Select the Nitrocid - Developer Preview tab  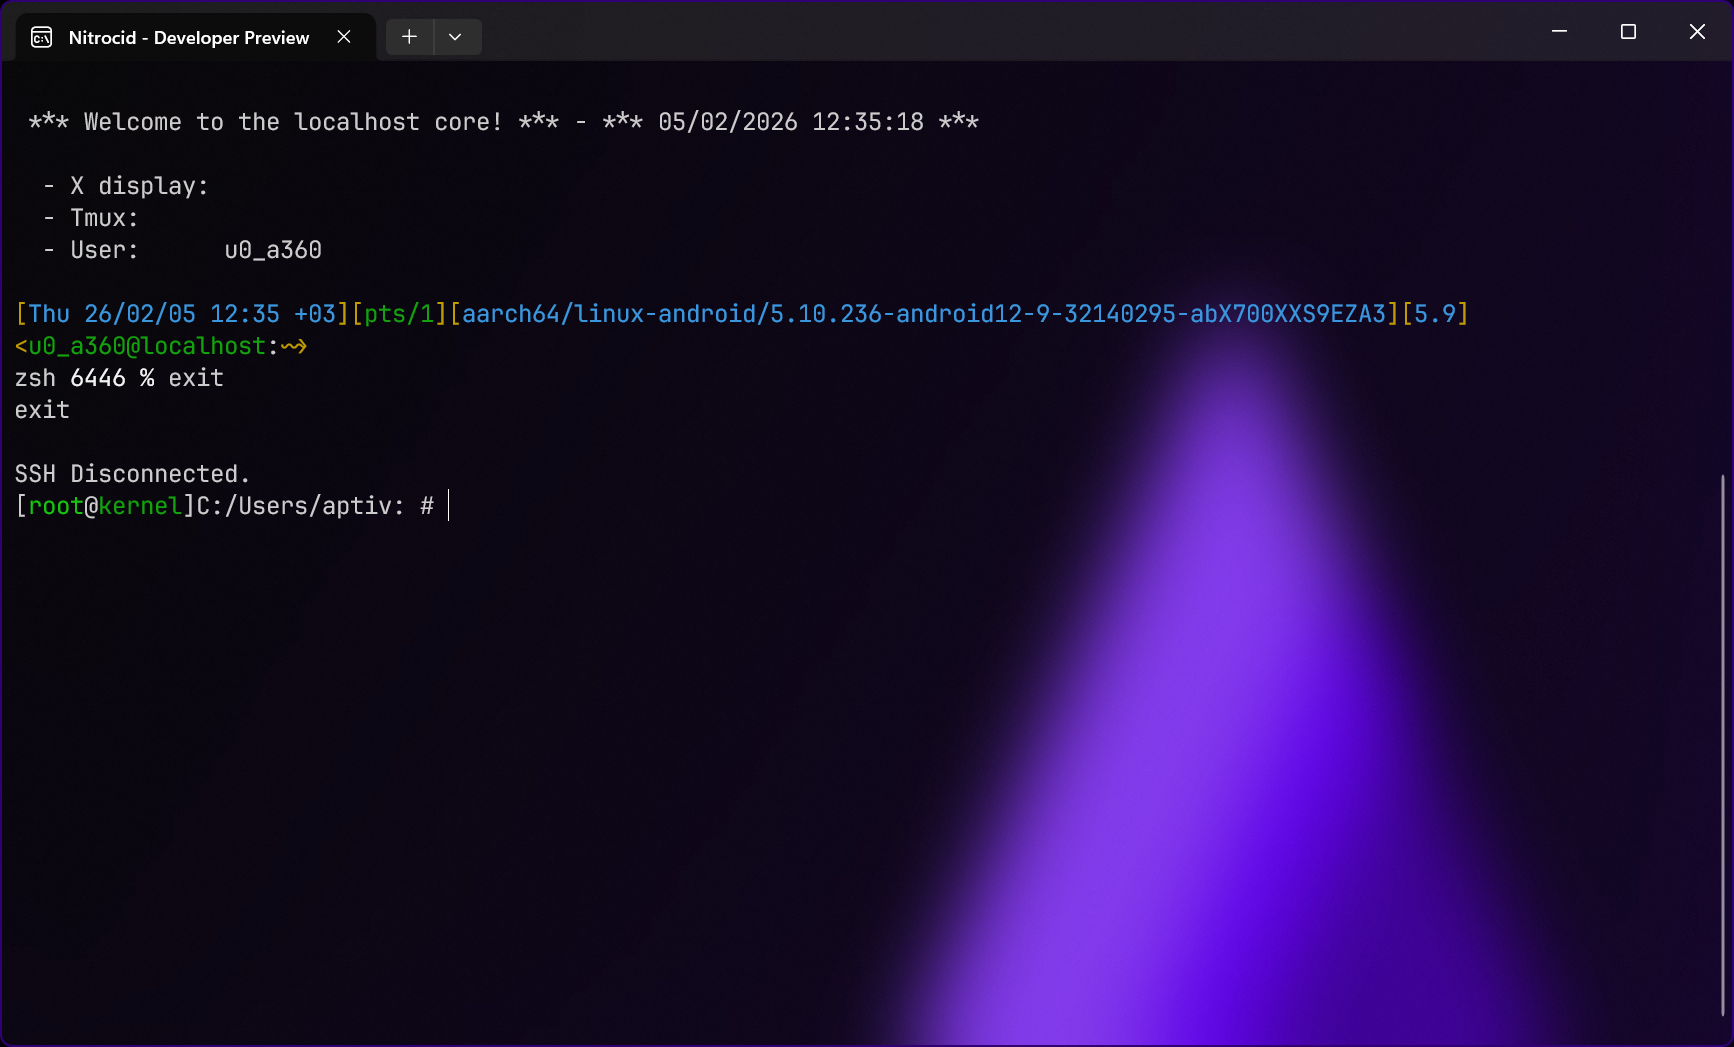[x=188, y=38]
